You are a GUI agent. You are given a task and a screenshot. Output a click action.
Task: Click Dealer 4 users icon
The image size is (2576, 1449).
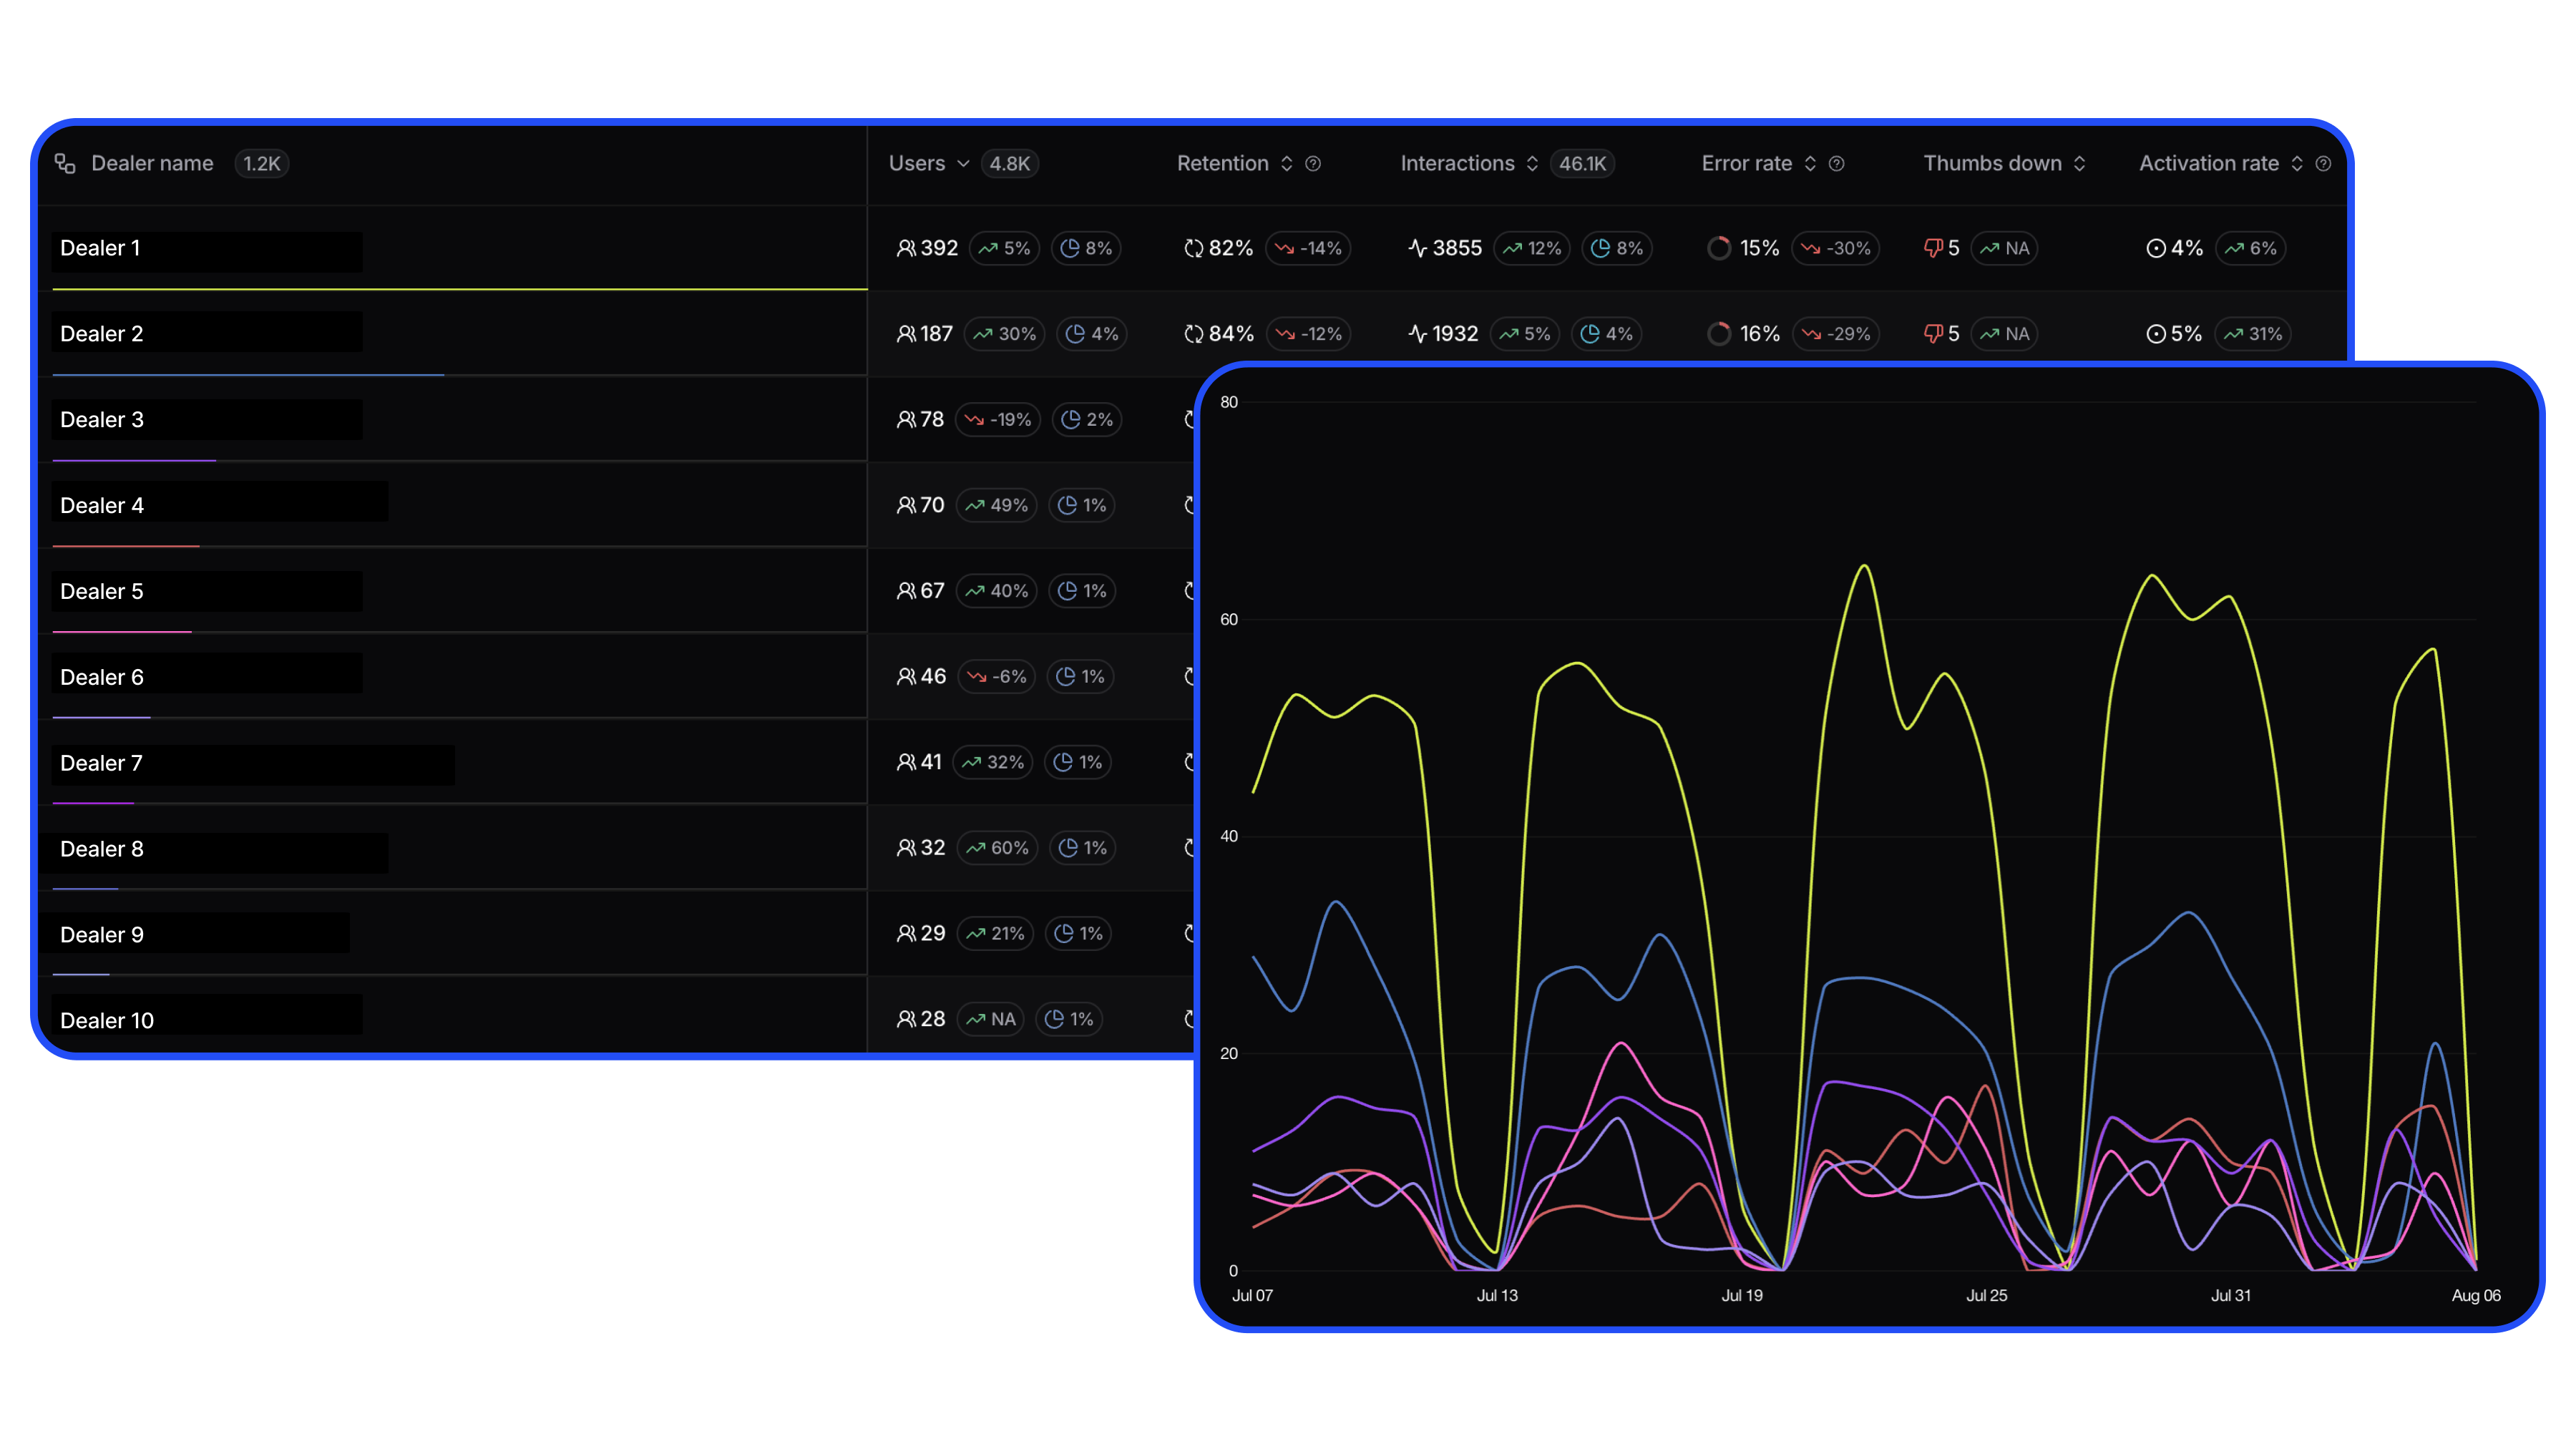coord(906,506)
